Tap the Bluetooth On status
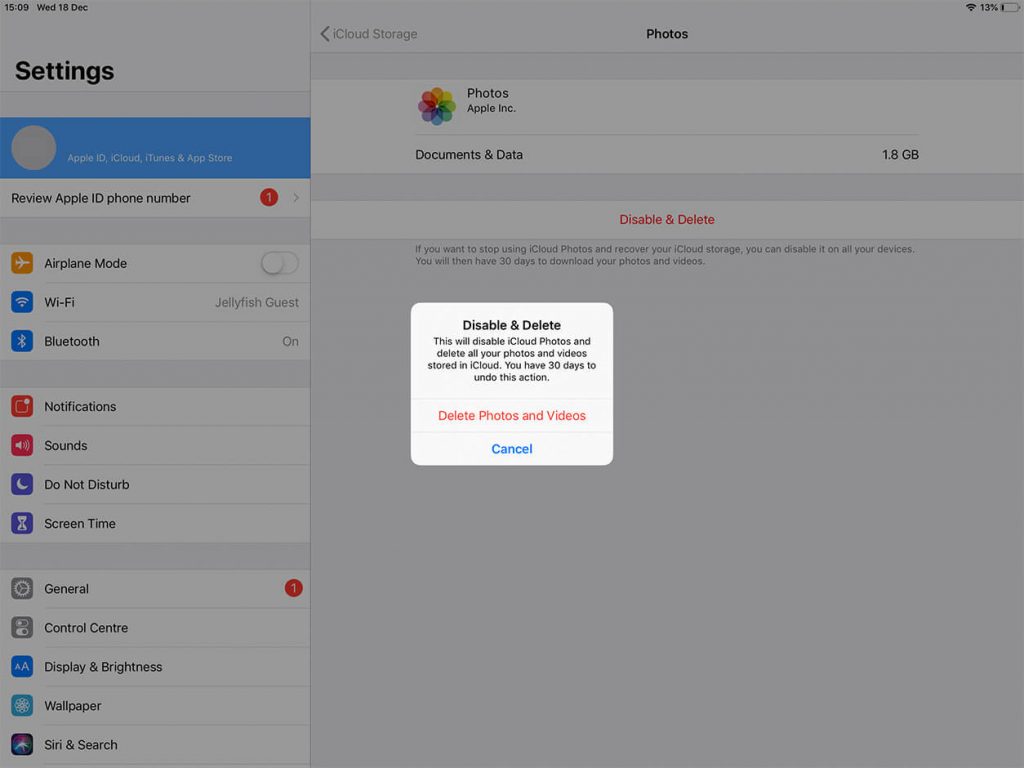 point(291,341)
